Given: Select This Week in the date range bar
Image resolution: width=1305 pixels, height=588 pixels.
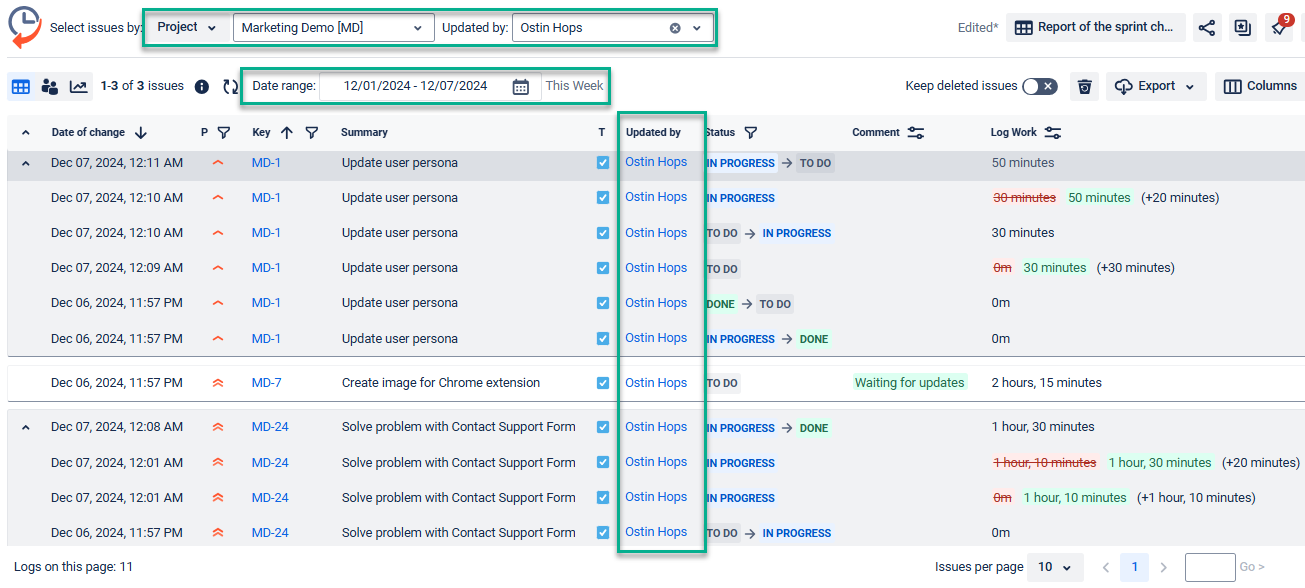Looking at the screenshot, I should coord(574,87).
